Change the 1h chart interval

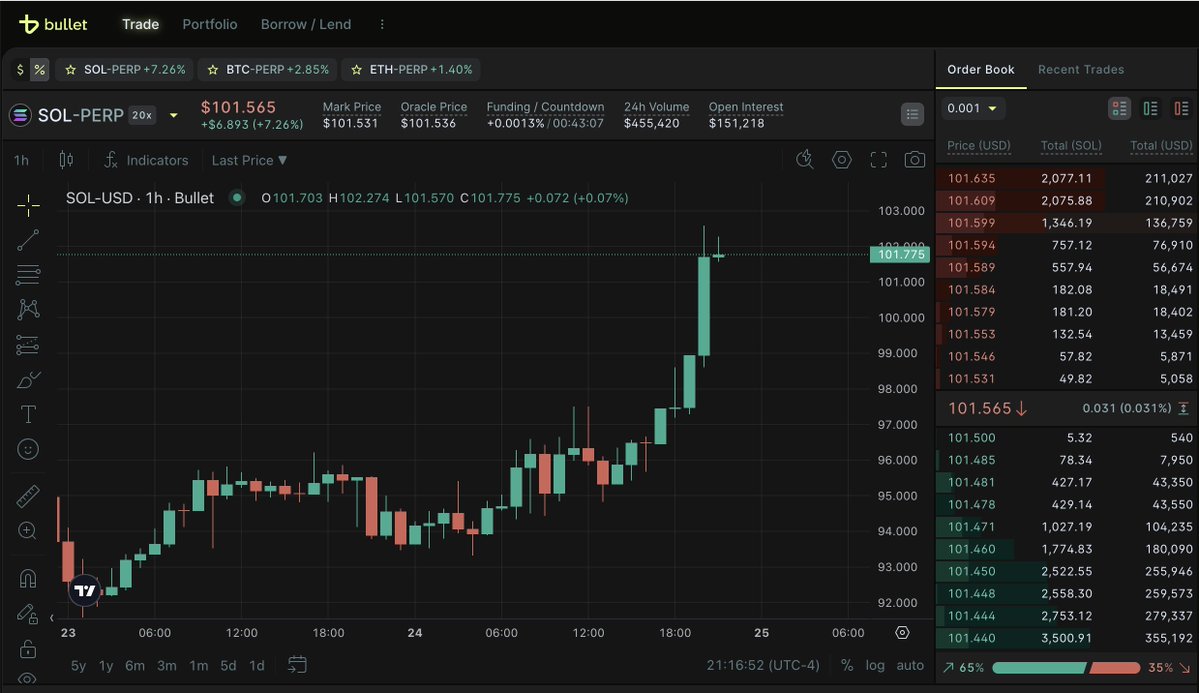(x=21, y=160)
